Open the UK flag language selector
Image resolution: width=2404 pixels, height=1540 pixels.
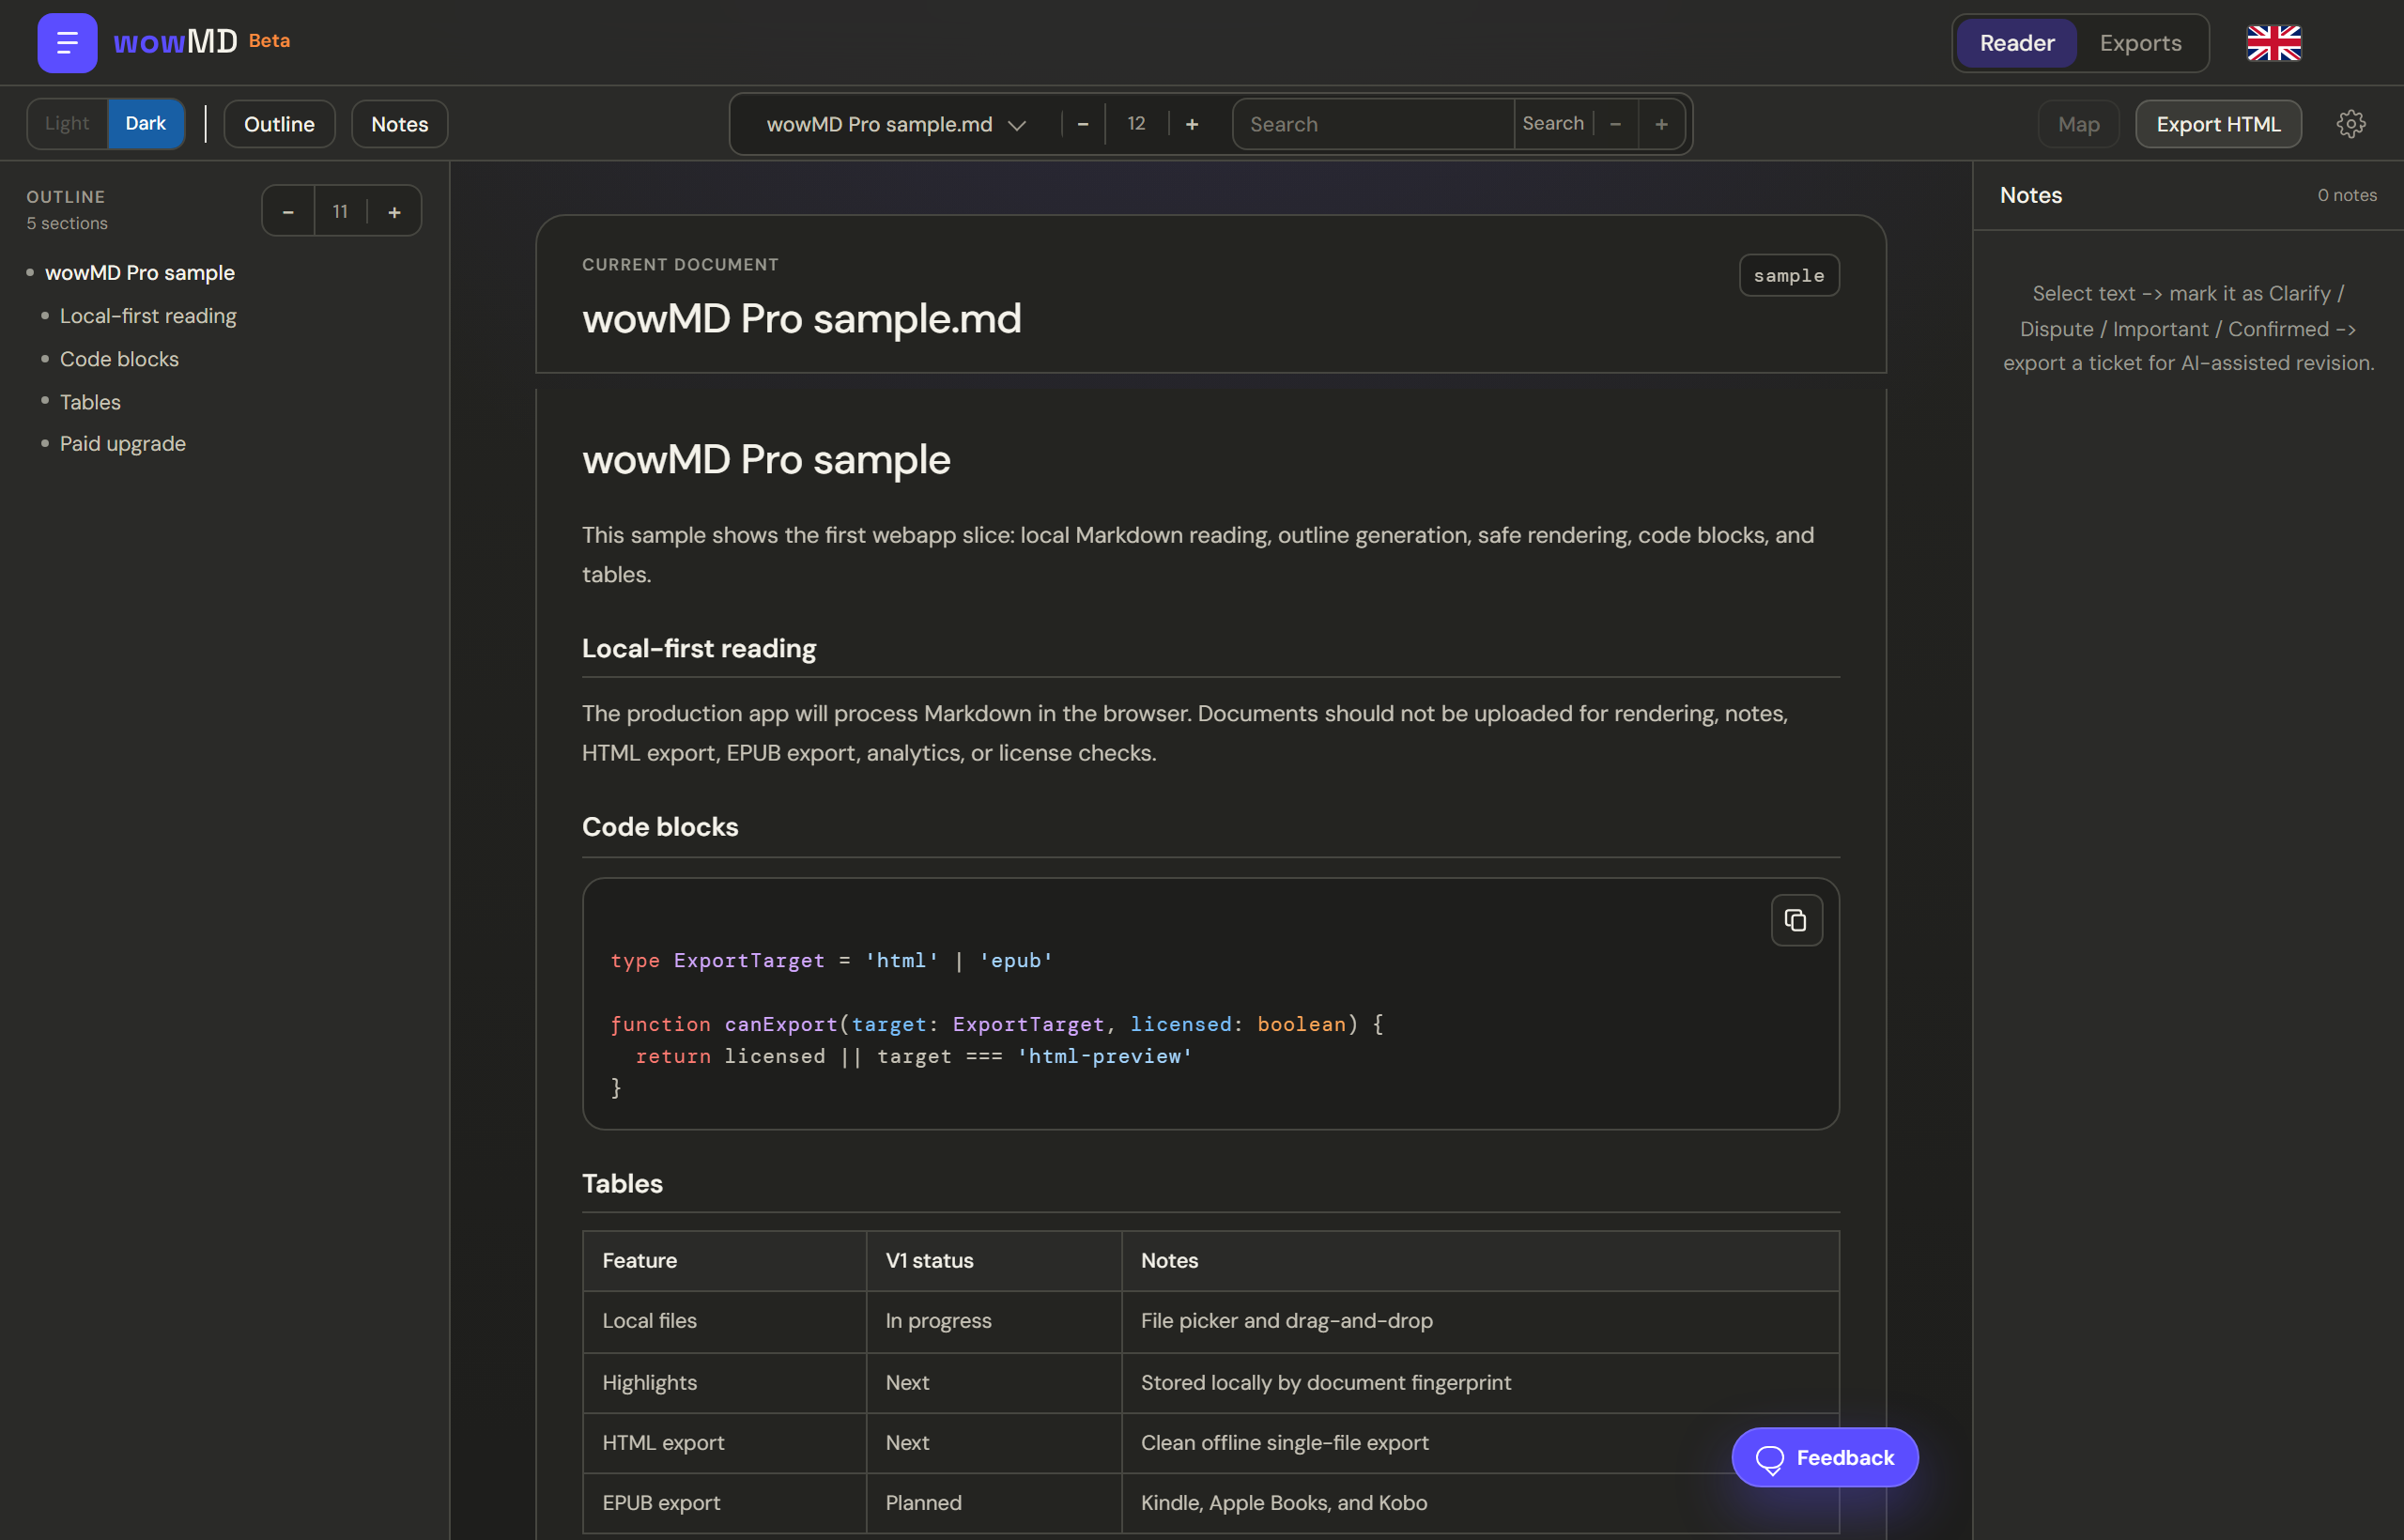tap(2274, 43)
